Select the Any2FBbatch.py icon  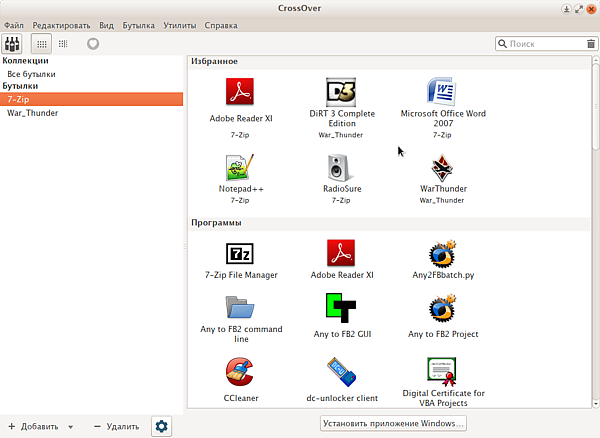click(x=442, y=253)
